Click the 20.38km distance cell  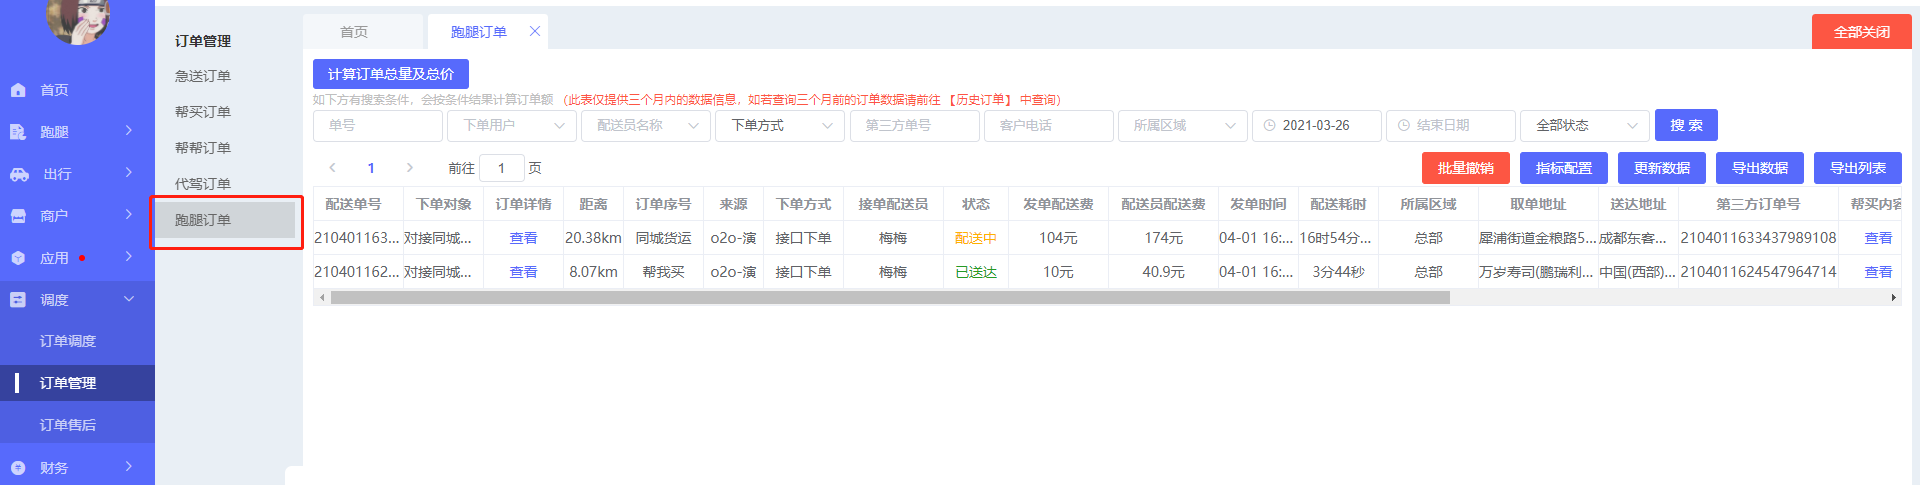click(x=593, y=238)
